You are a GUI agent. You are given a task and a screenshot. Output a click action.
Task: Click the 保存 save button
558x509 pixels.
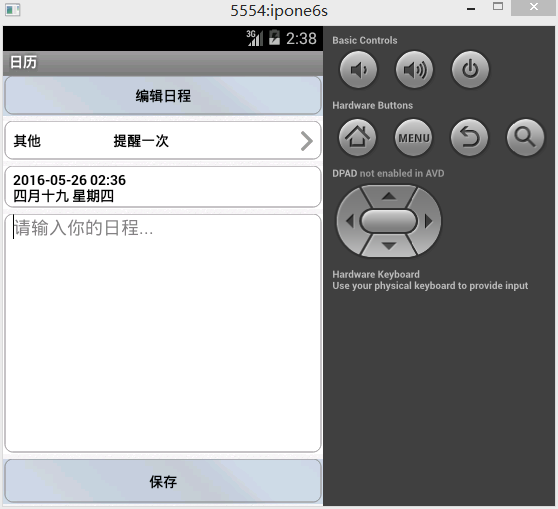[163, 481]
